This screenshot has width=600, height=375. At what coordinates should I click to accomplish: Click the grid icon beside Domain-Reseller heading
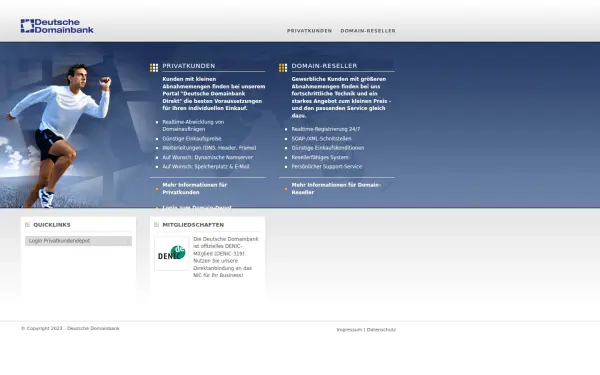[283, 68]
